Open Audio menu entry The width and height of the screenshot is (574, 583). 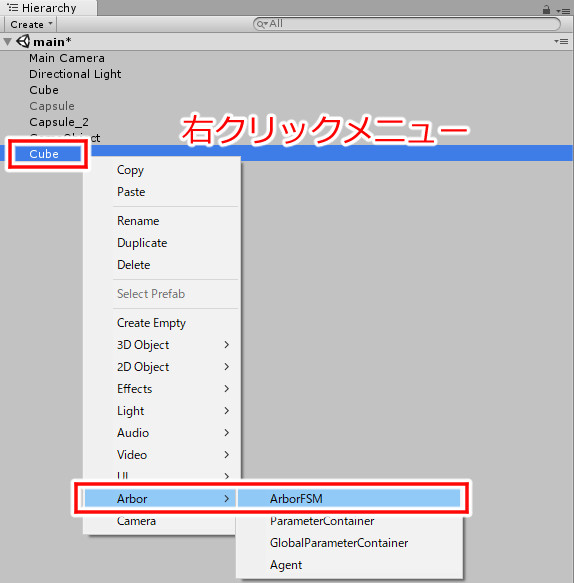(x=162, y=432)
